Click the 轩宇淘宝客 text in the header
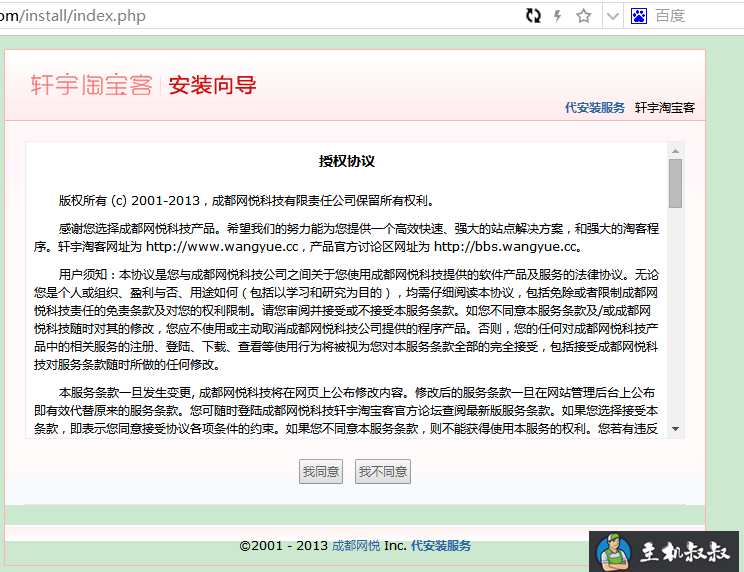Screen dimensions: 744x572 pyautogui.click(x=665, y=108)
